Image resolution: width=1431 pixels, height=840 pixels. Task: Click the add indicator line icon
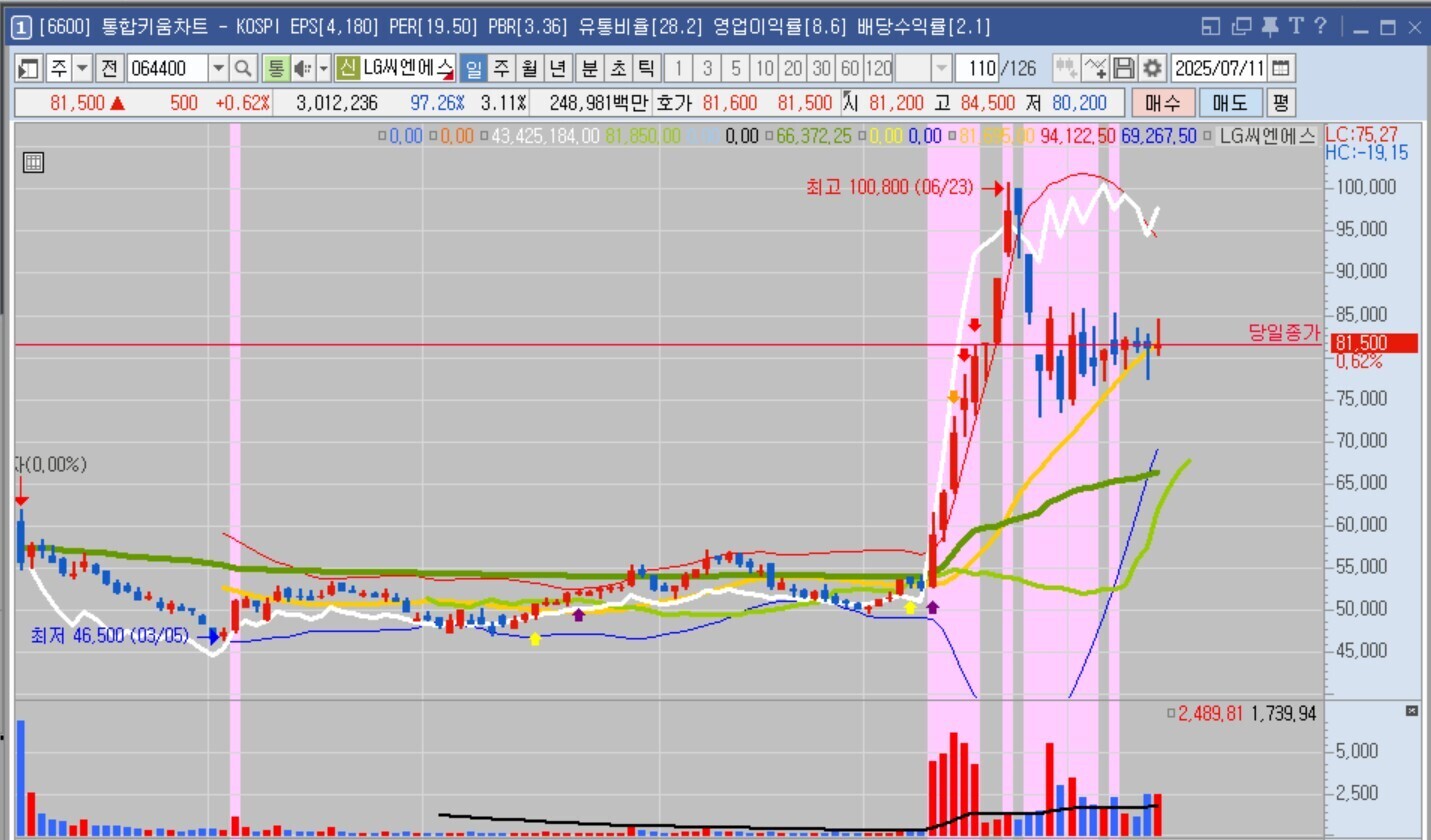pyautogui.click(x=1097, y=68)
